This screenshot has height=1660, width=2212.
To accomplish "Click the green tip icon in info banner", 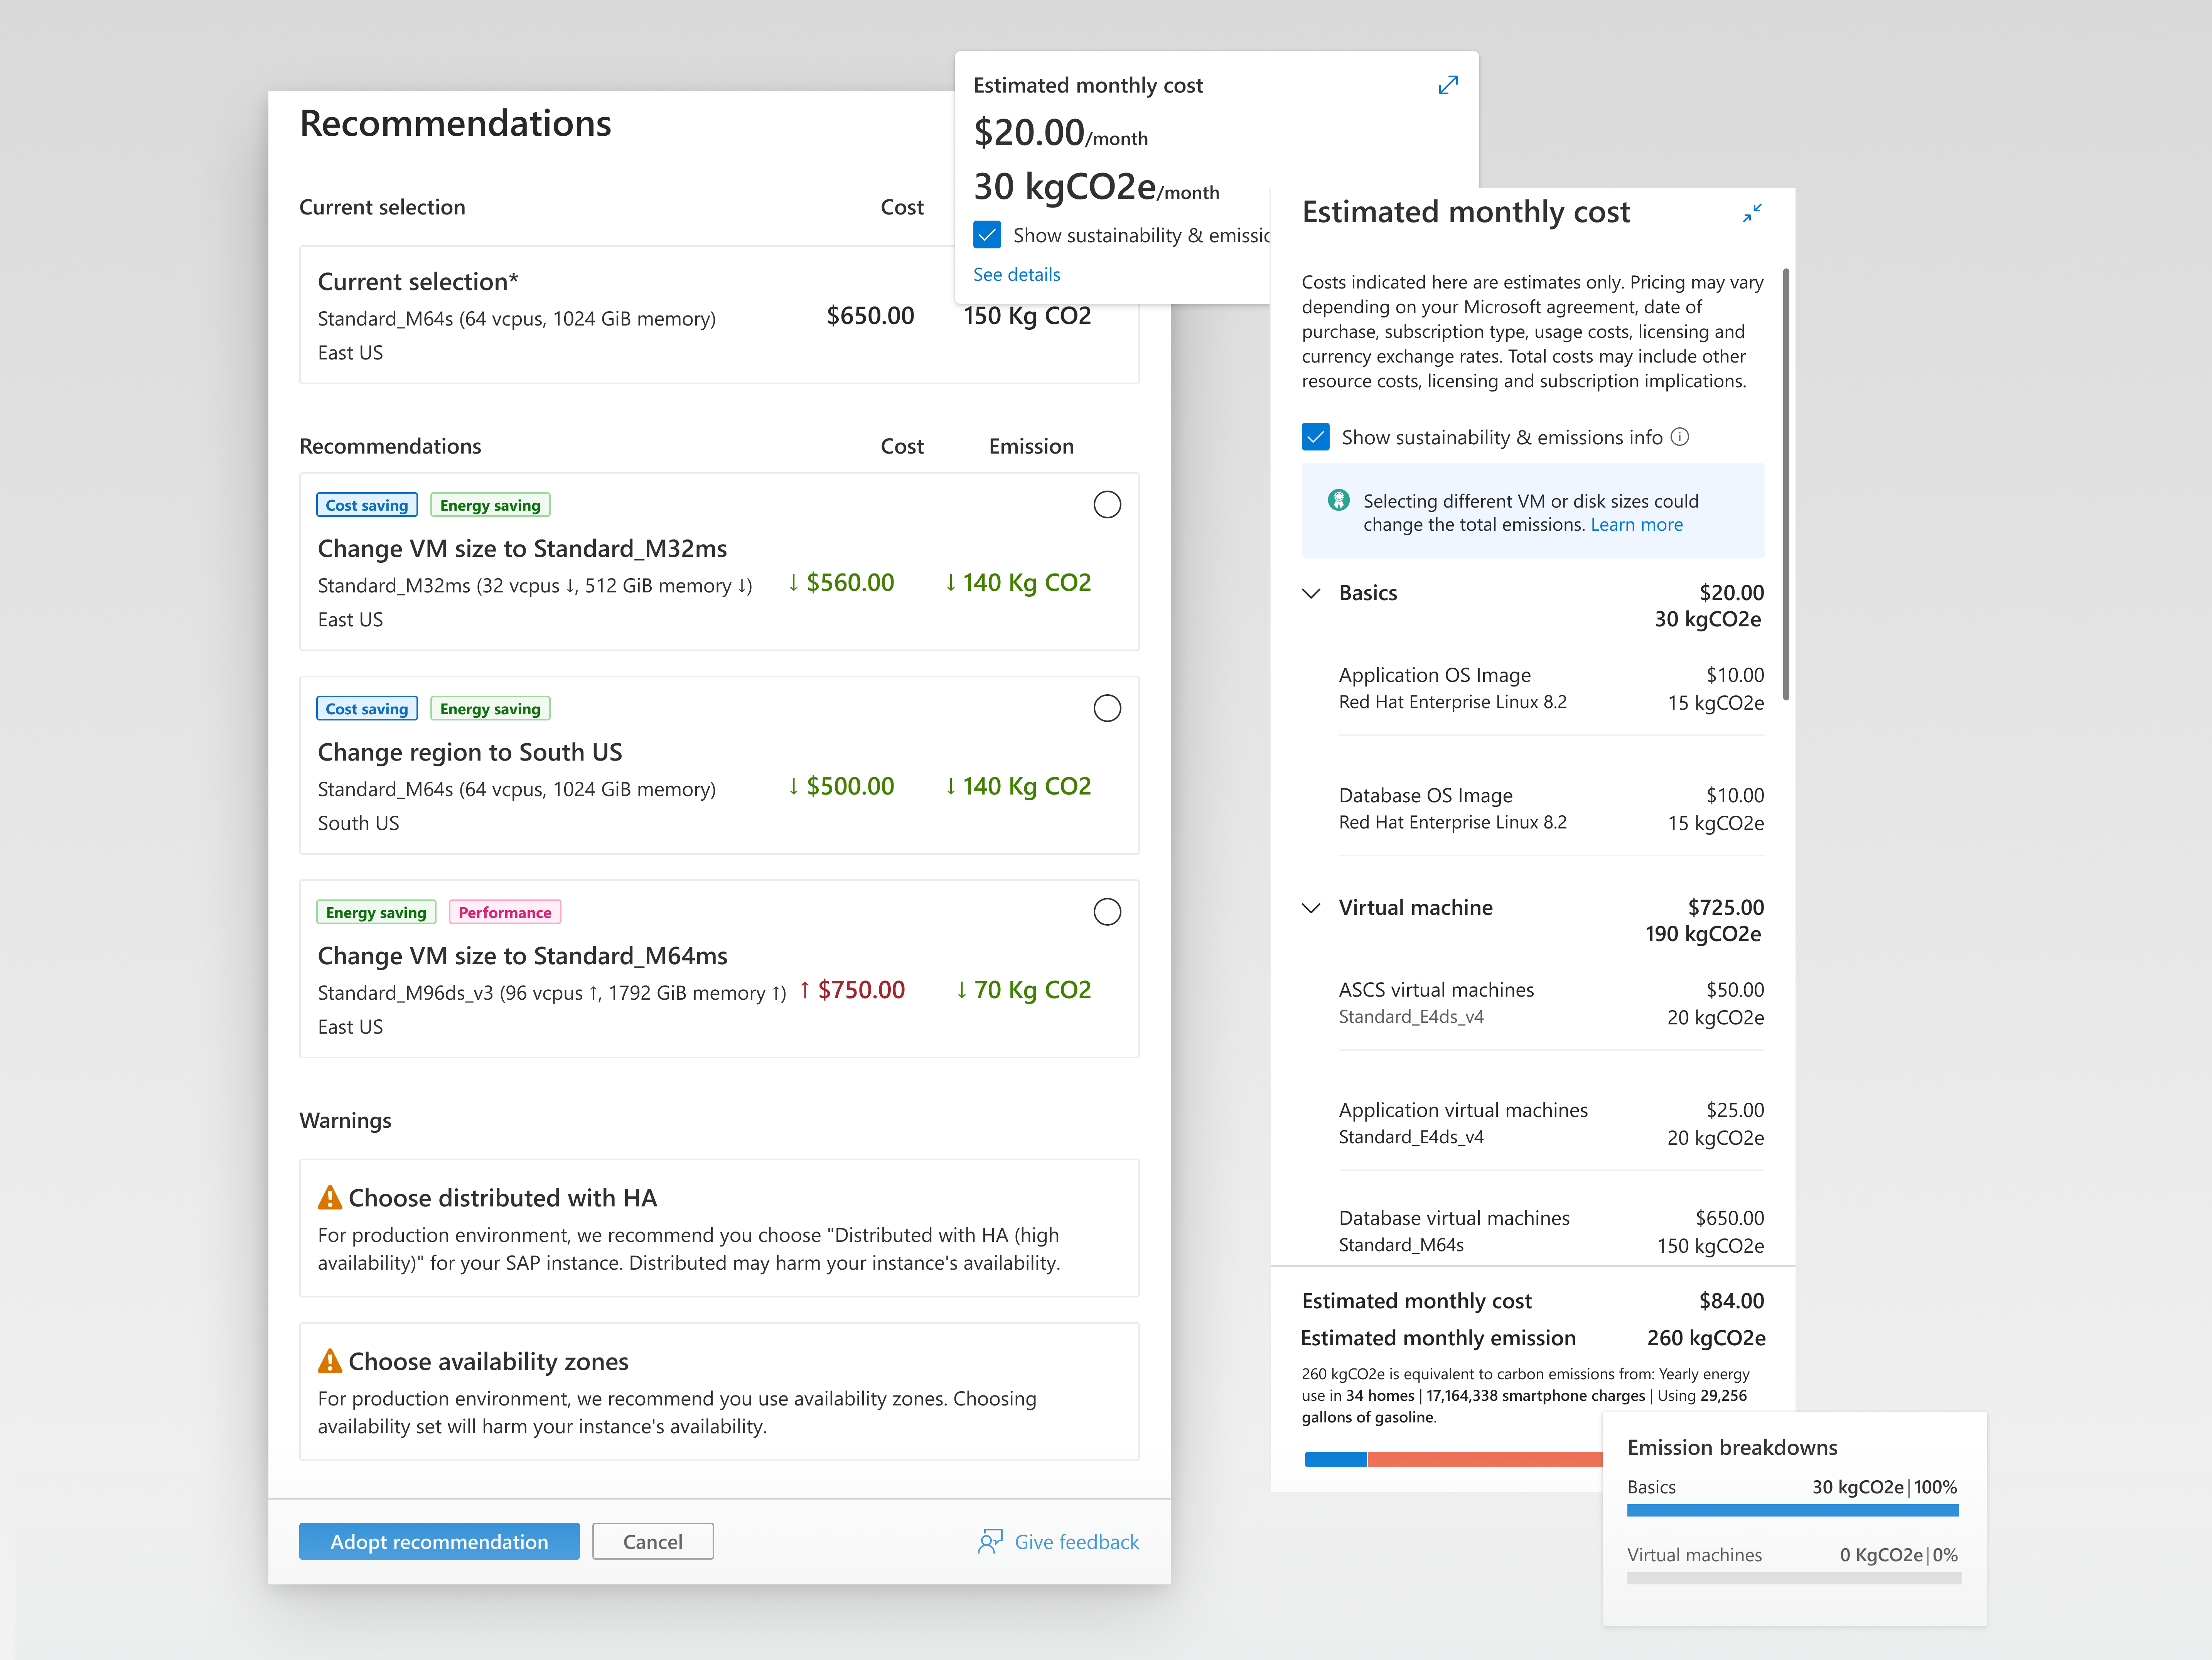I will coord(1338,500).
